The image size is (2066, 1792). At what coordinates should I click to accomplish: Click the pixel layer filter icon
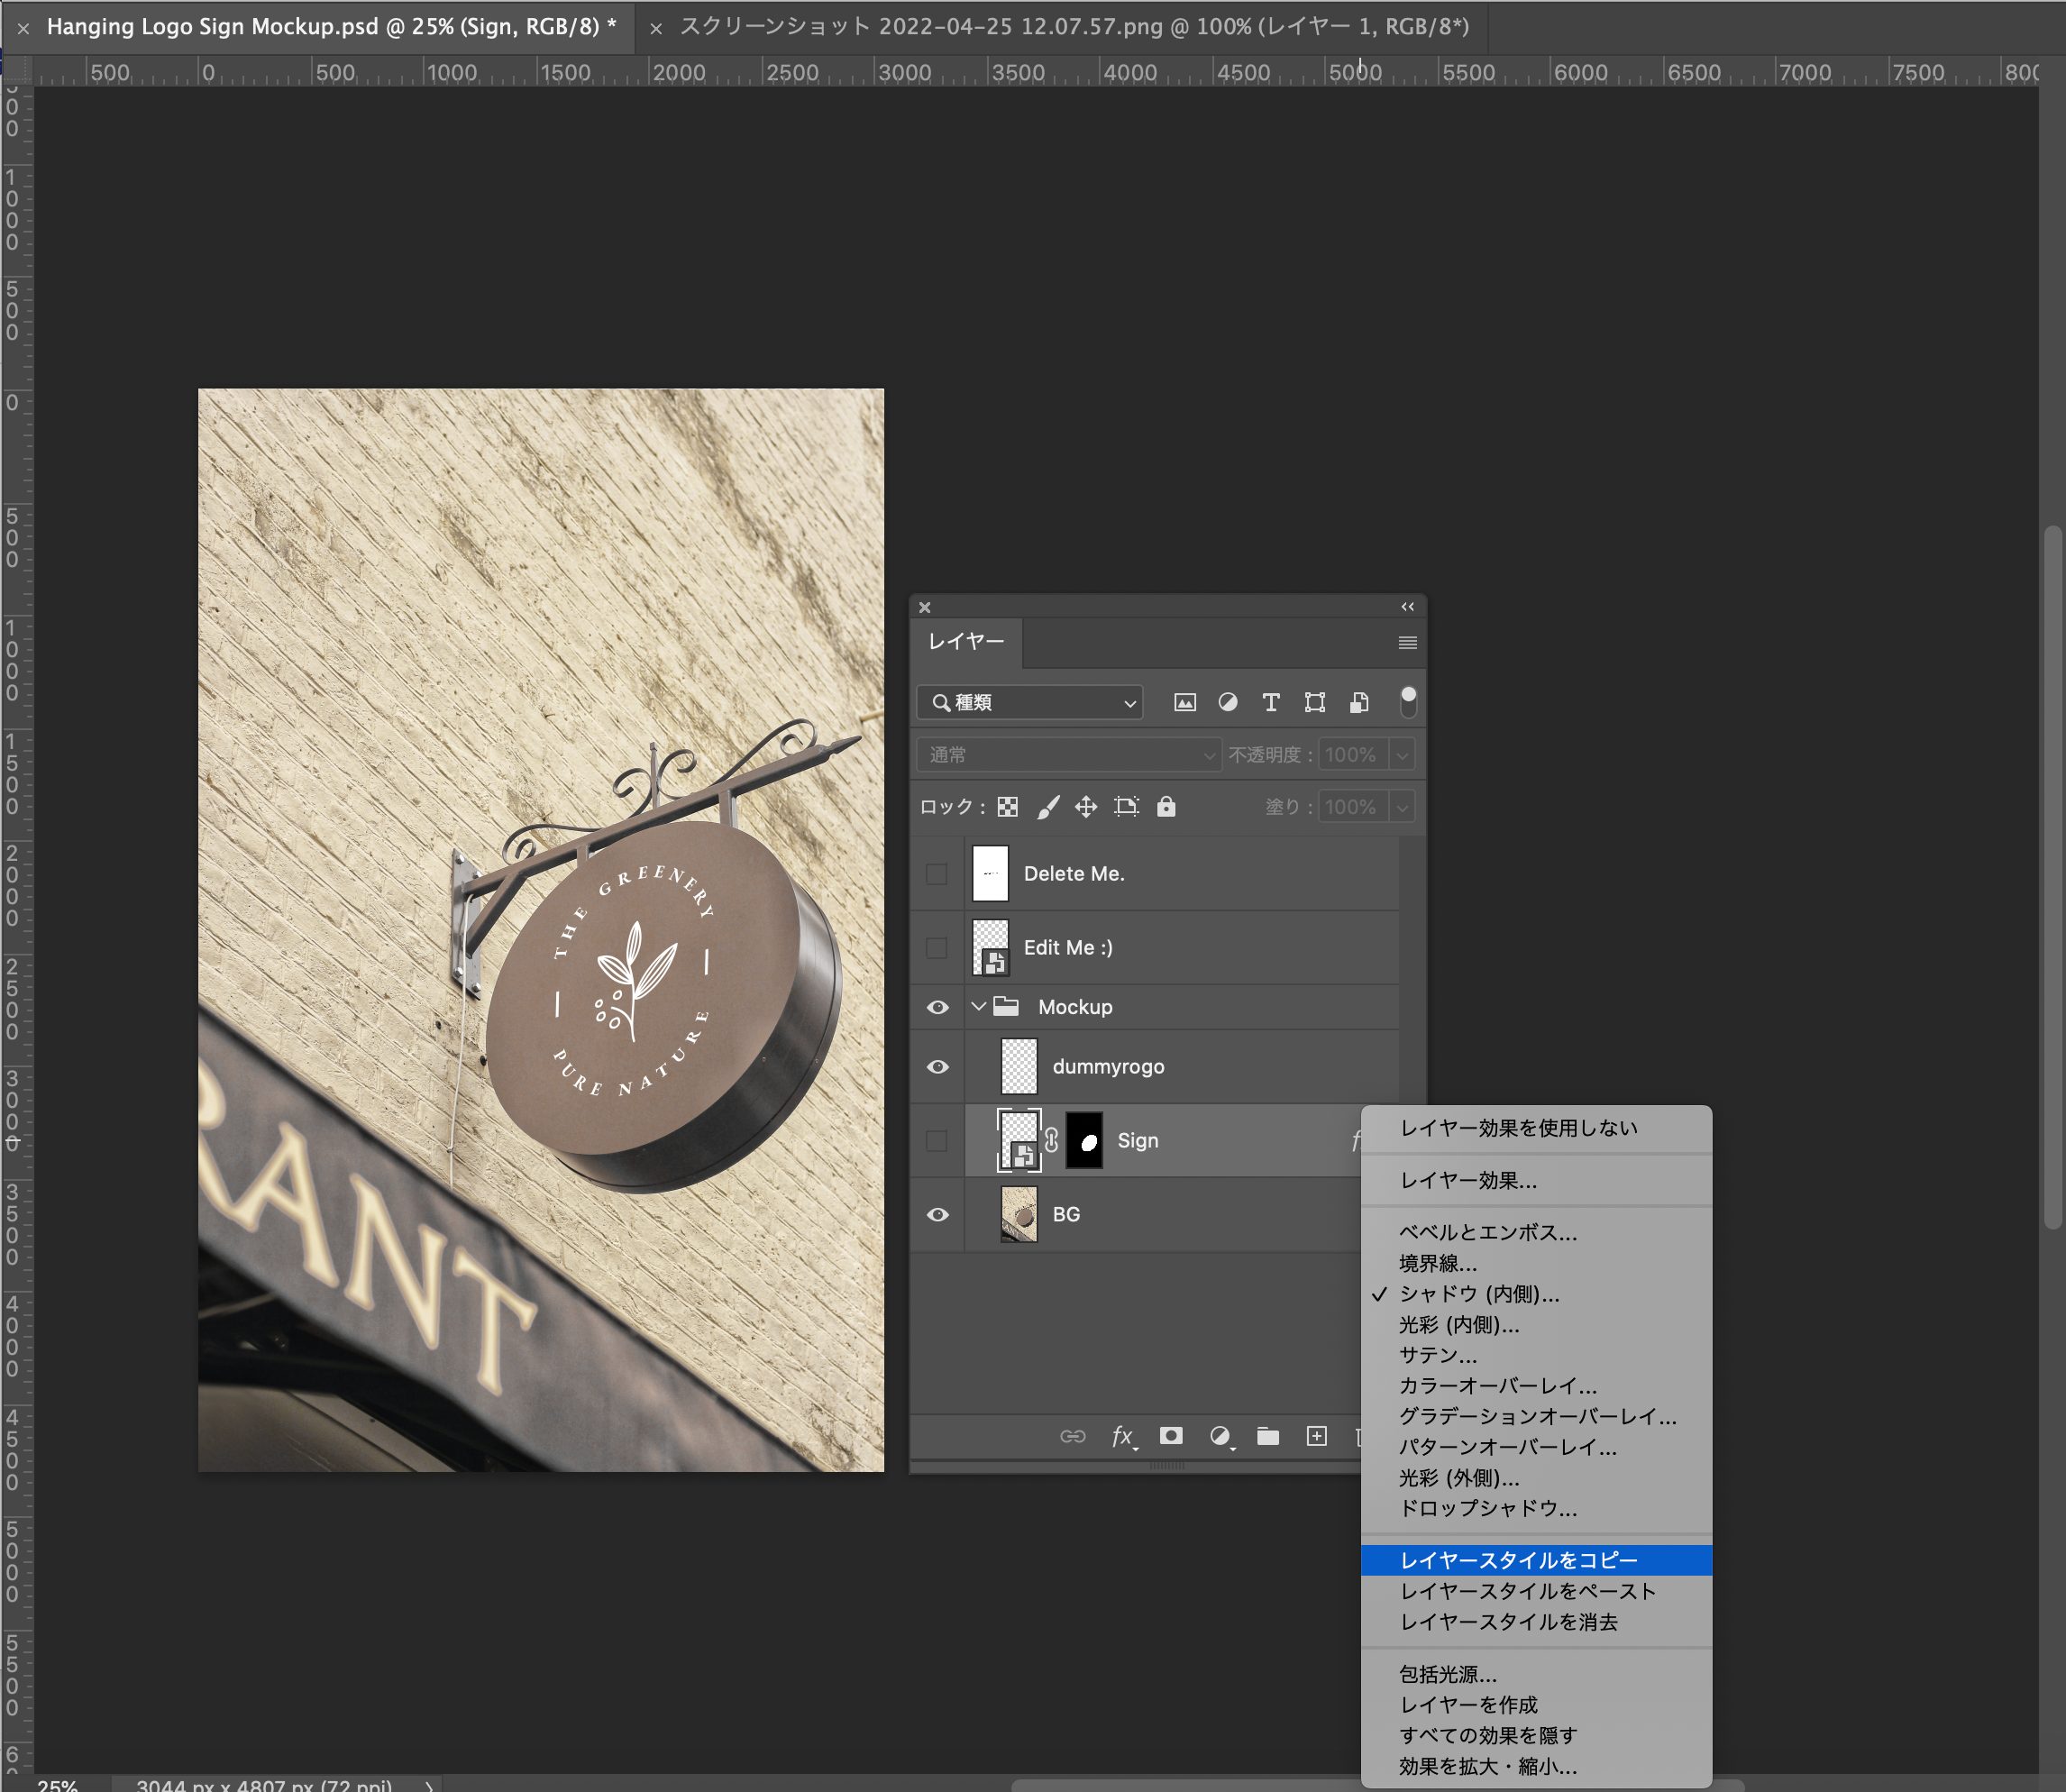point(1184,703)
